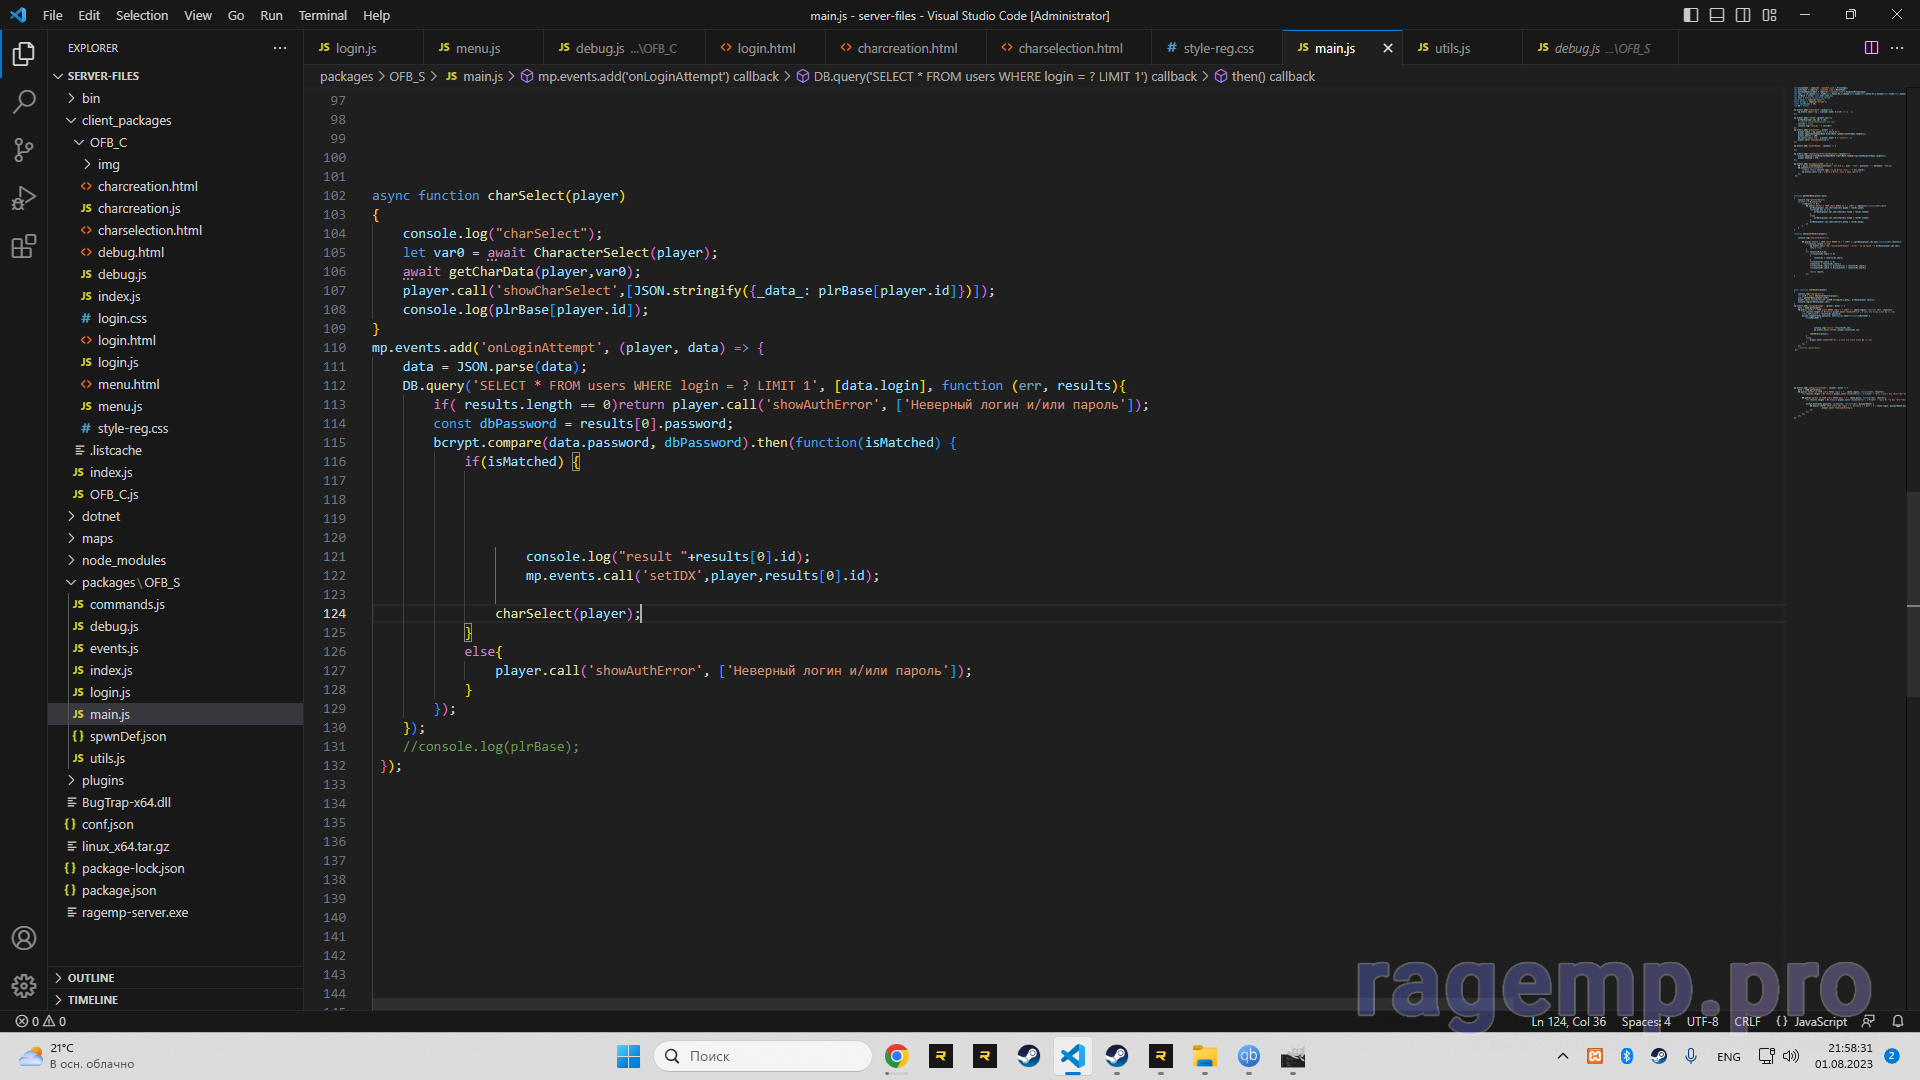Image resolution: width=1920 pixels, height=1080 pixels.
Task: Open package.json in the explorer
Action: pyautogui.click(x=118, y=890)
